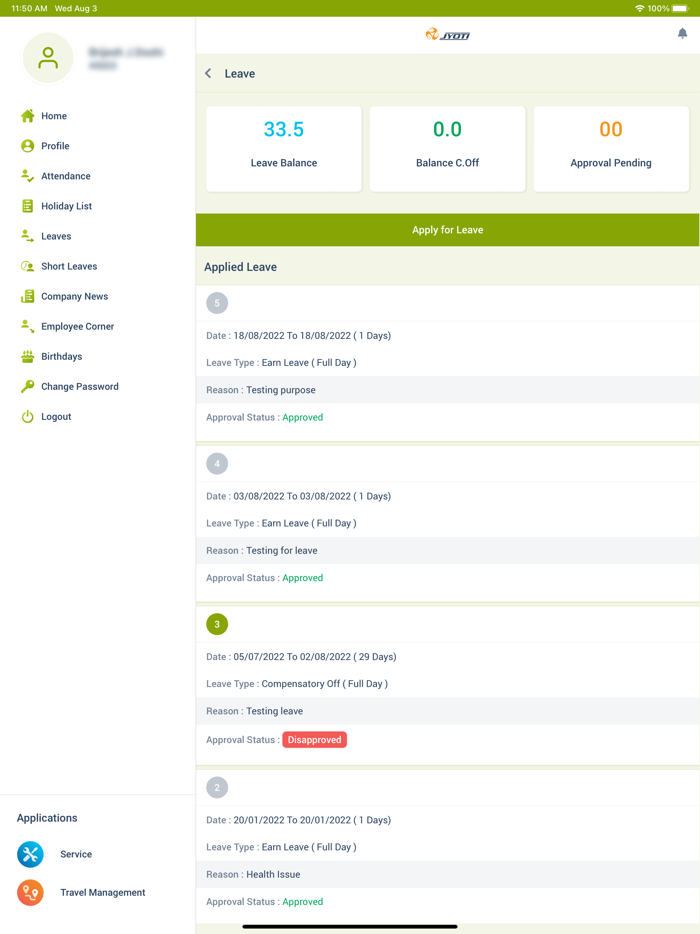Viewport: 700px width, 934px height.
Task: Click the Apply for Leave button
Action: point(447,230)
